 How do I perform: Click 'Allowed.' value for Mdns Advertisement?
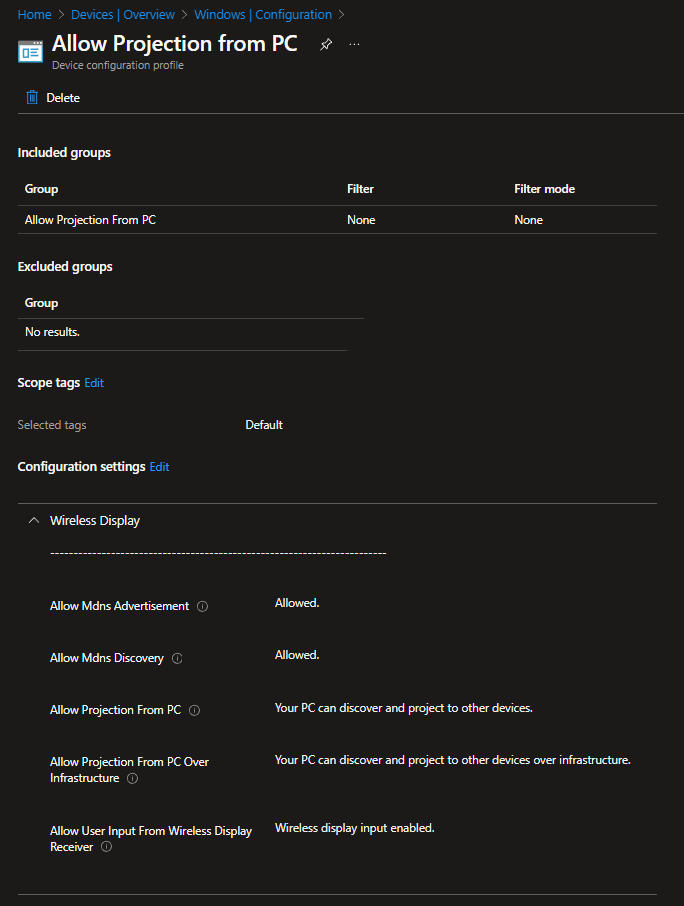tap(297, 603)
